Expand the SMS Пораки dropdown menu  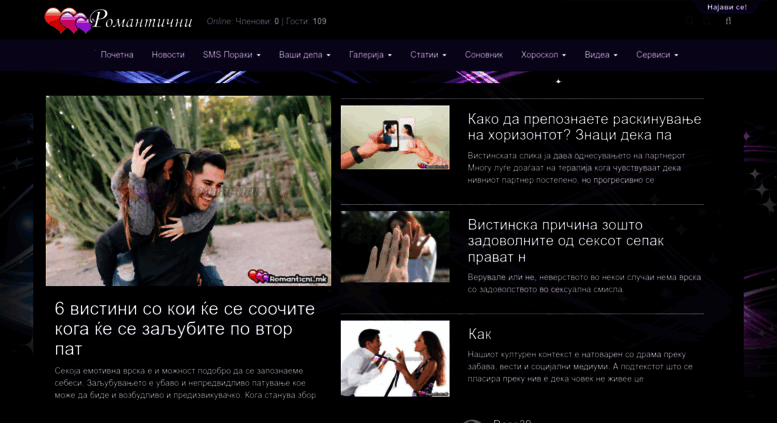point(231,55)
